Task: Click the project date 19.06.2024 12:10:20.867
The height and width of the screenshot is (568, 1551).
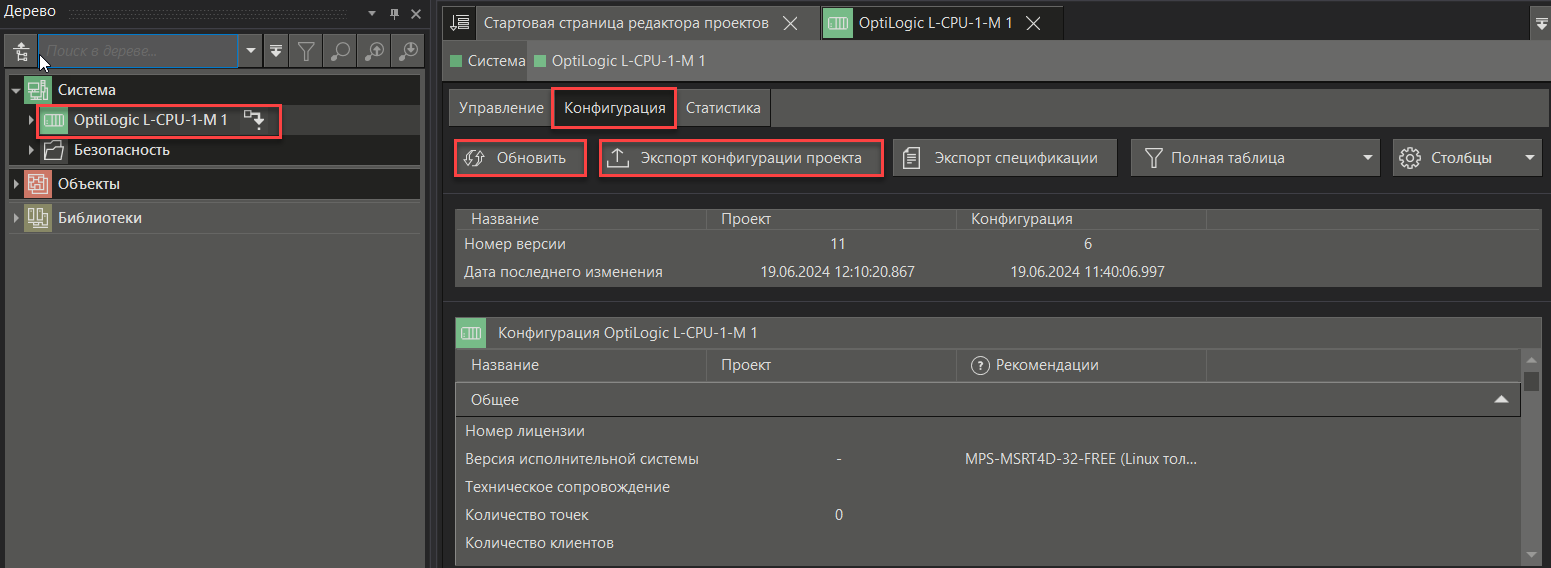Action: 837,272
